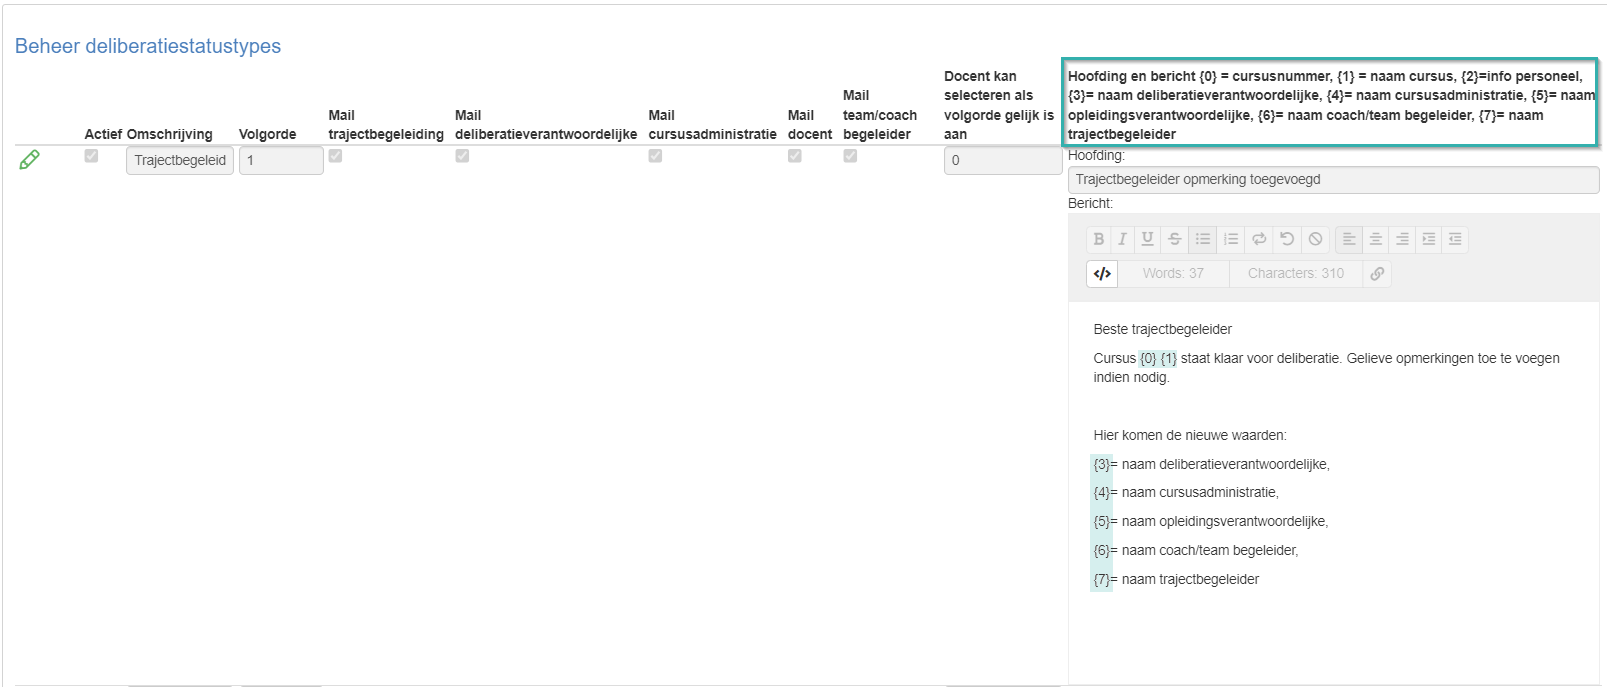This screenshot has width=1607, height=687.
Task: Click the volgorde gelijk field with value 0
Action: pos(1002,160)
